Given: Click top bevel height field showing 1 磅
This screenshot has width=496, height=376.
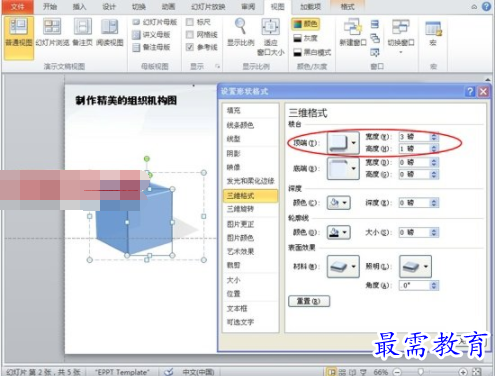Looking at the screenshot, I should coord(415,149).
